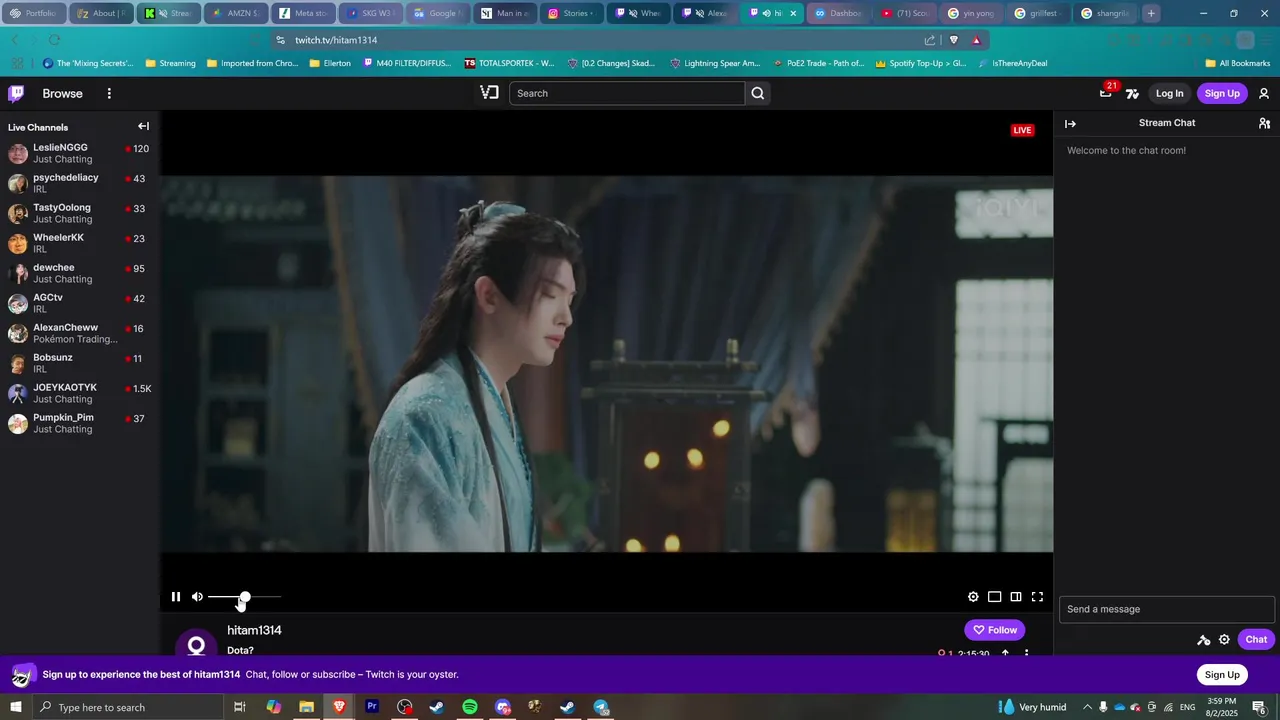Viewport: 1280px width, 720px height.
Task: Adjust the player volume slider
Action: pyautogui.click(x=244, y=597)
